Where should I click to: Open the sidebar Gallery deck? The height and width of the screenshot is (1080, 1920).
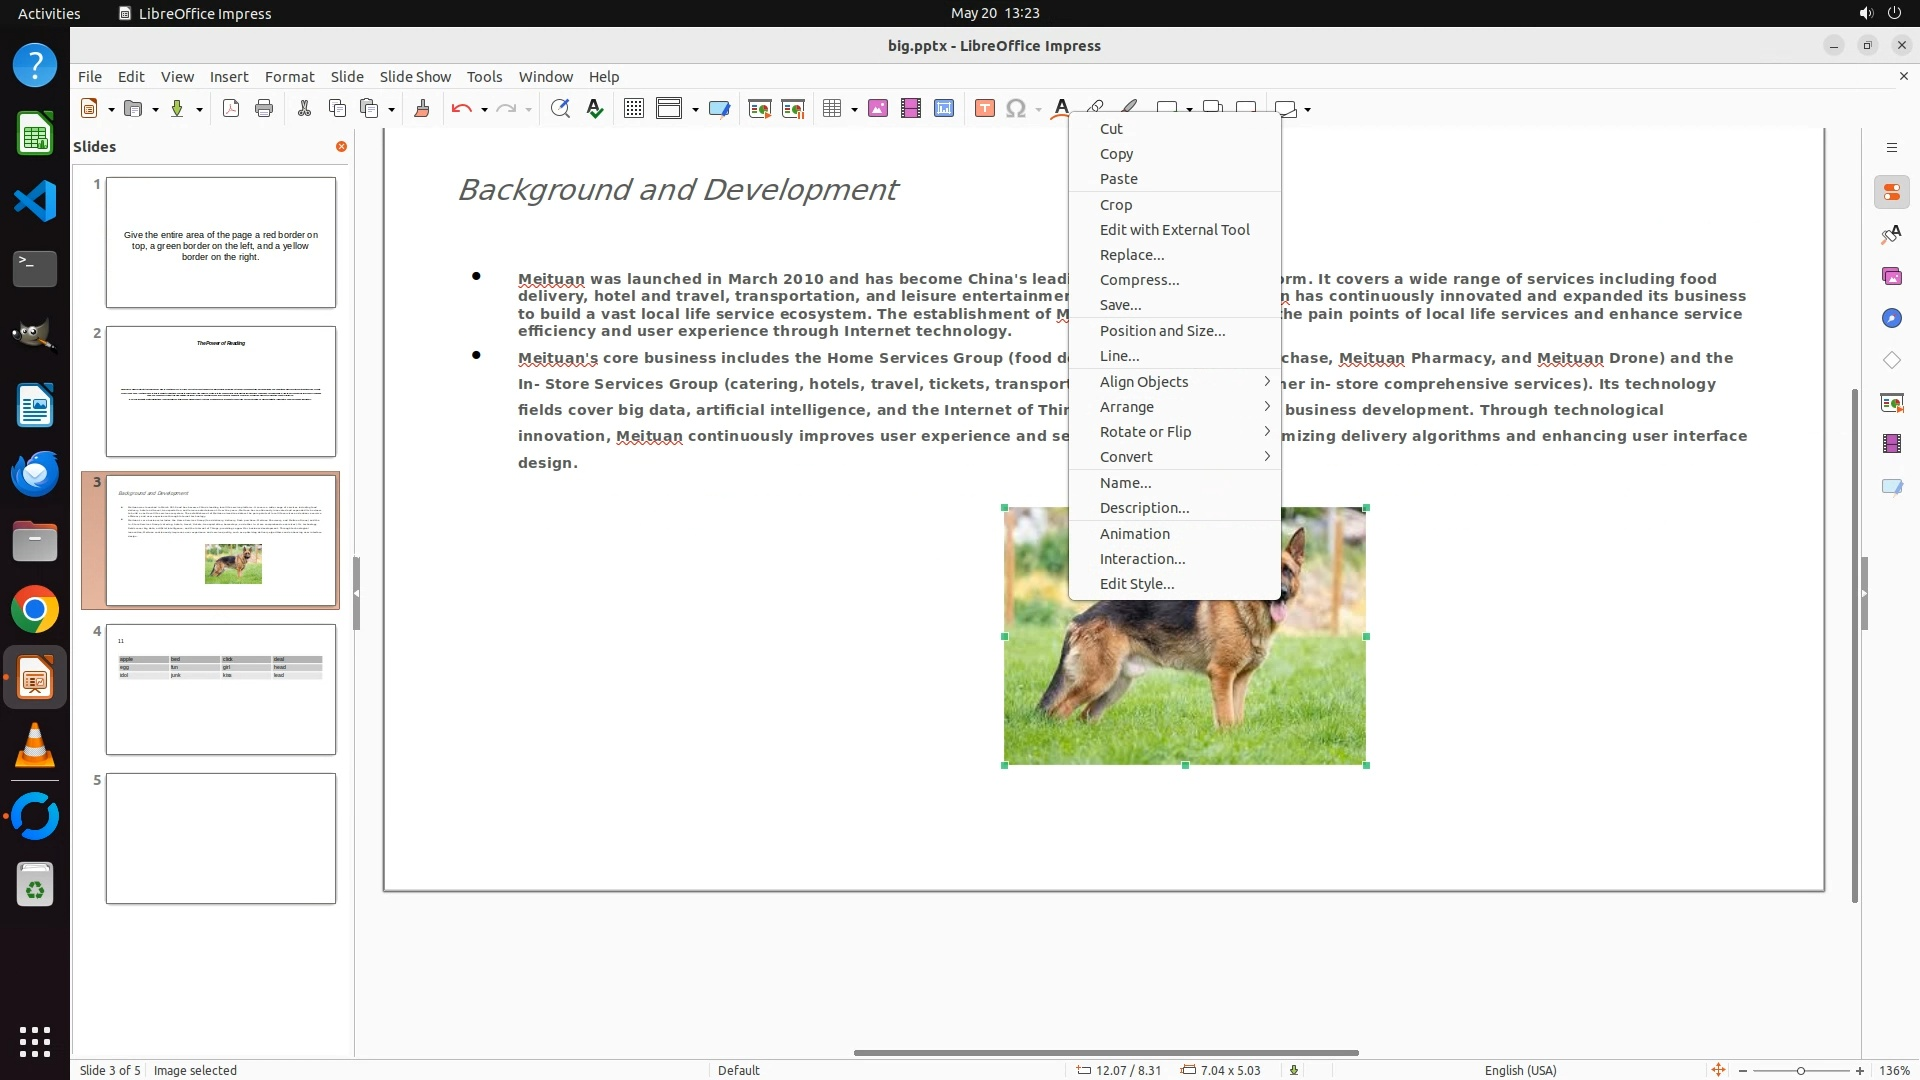coord(1891,276)
